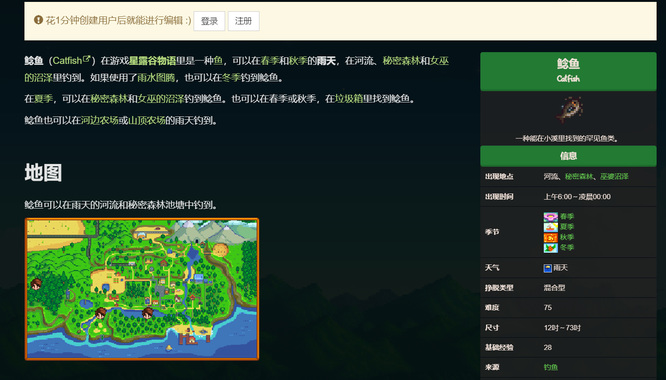Click the winter season icon in the infobox
666x380 pixels.
coord(550,248)
